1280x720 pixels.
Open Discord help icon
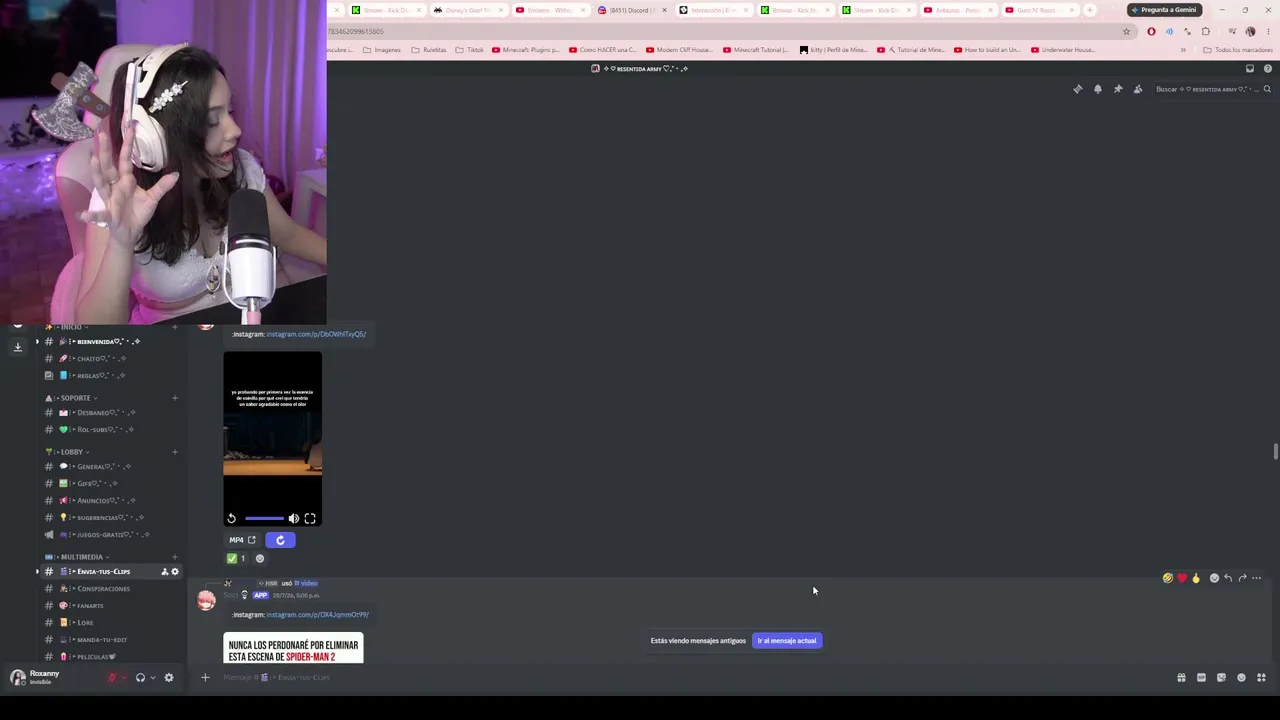1268,69
